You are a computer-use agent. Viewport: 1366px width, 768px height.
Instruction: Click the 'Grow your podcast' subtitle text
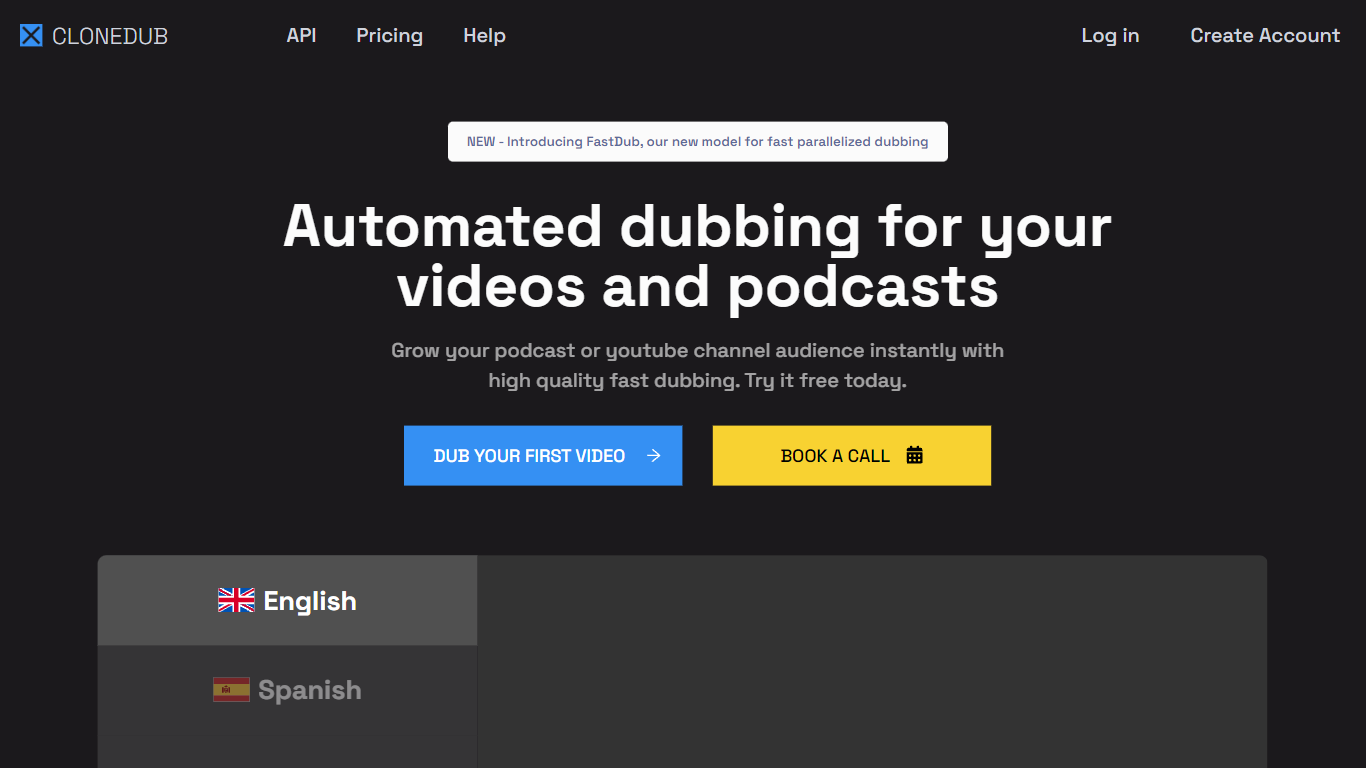pyautogui.click(x=697, y=351)
